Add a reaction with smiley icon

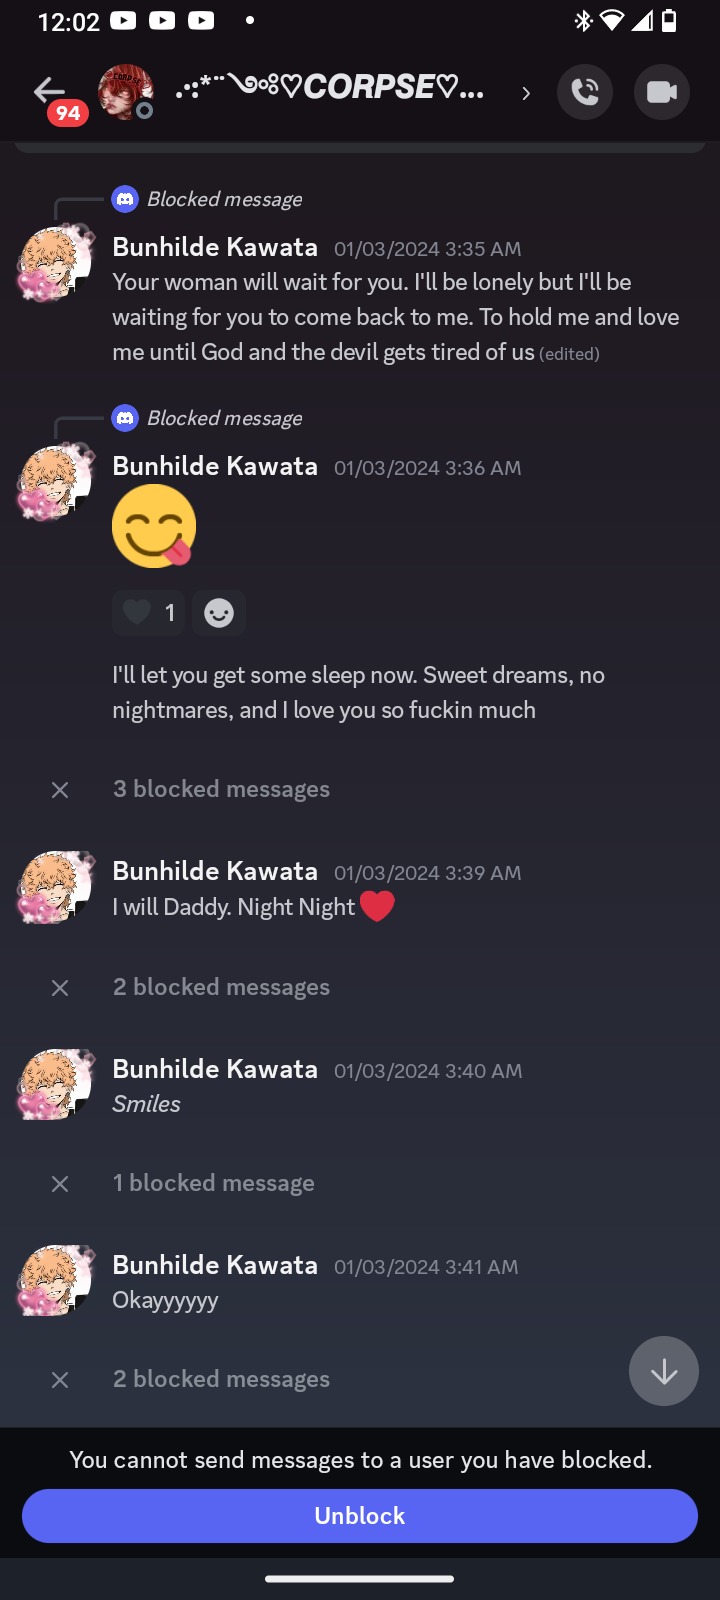click(219, 612)
